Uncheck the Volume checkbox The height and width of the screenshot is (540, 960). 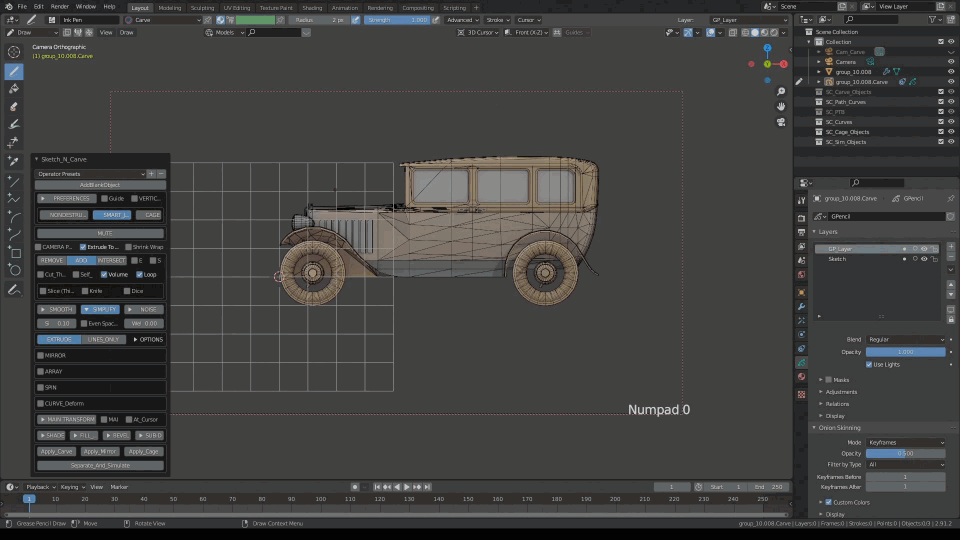104,274
